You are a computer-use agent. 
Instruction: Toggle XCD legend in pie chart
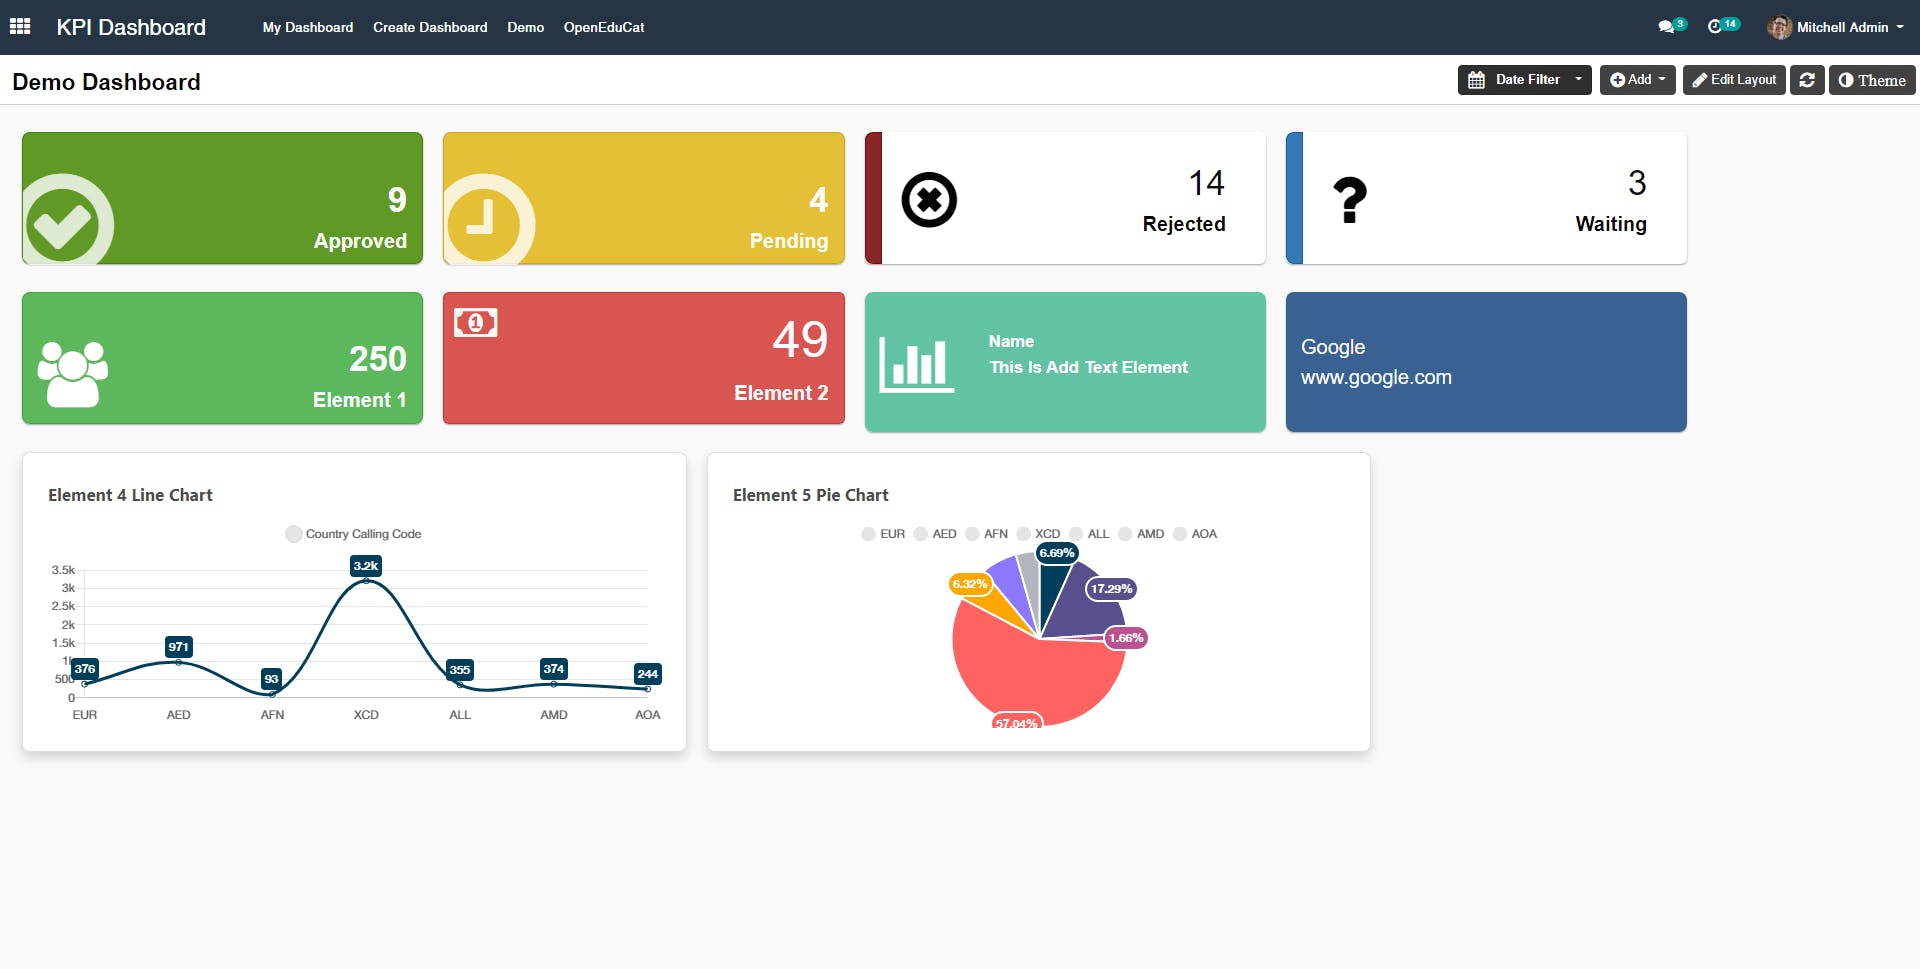[x=1038, y=534]
